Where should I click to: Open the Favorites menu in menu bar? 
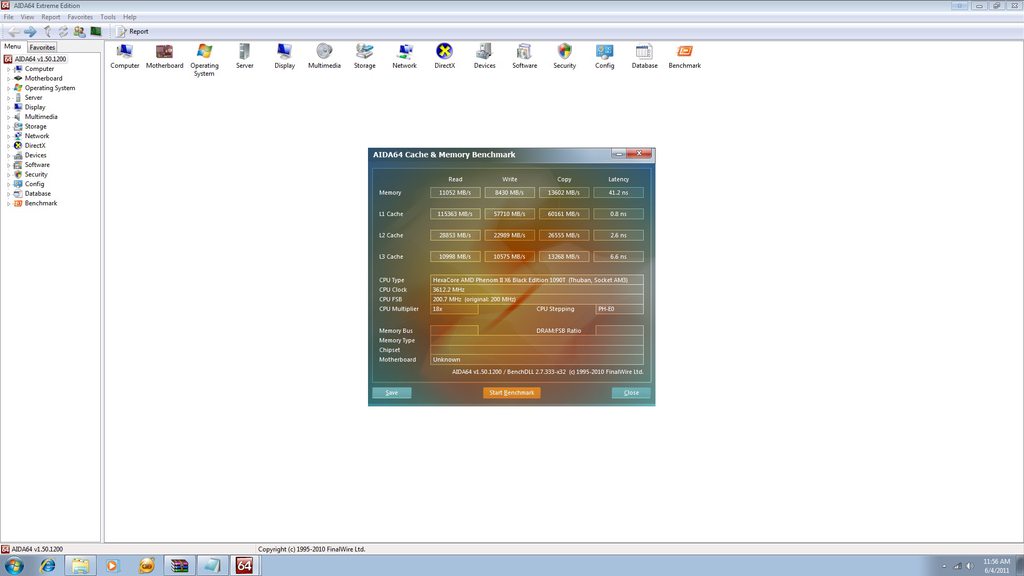click(80, 17)
